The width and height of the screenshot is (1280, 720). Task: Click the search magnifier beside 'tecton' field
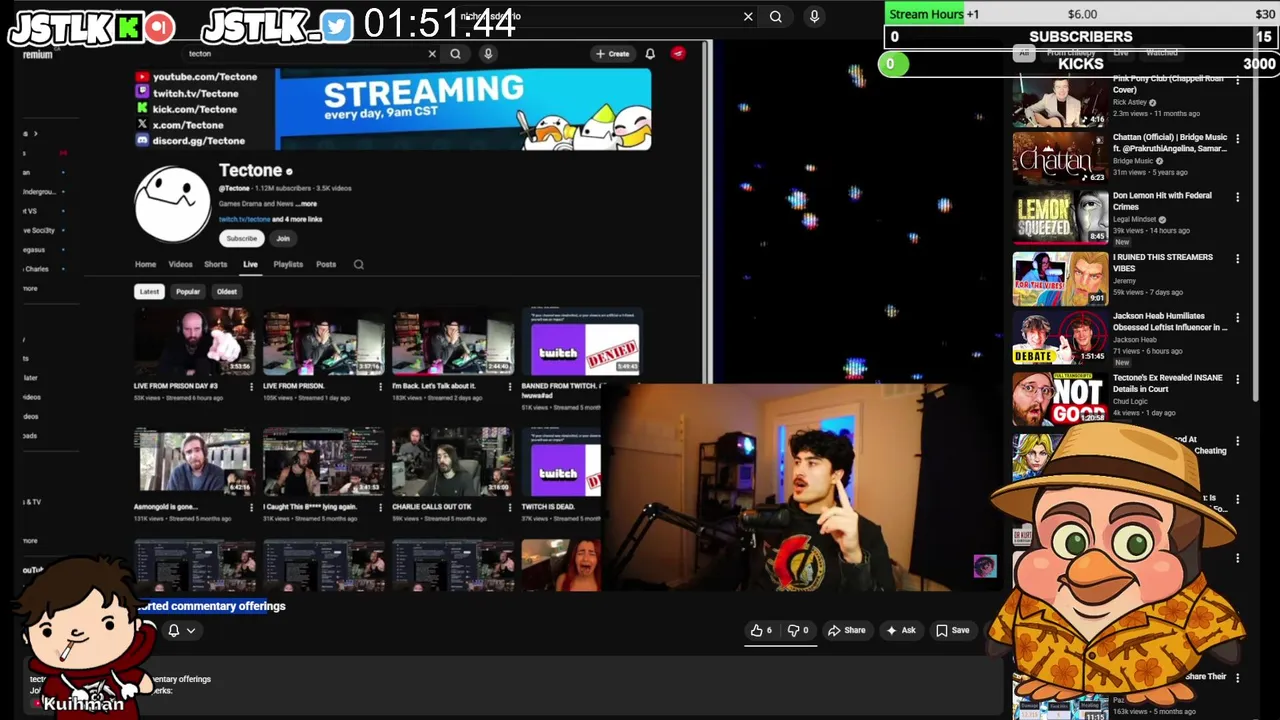pos(455,54)
